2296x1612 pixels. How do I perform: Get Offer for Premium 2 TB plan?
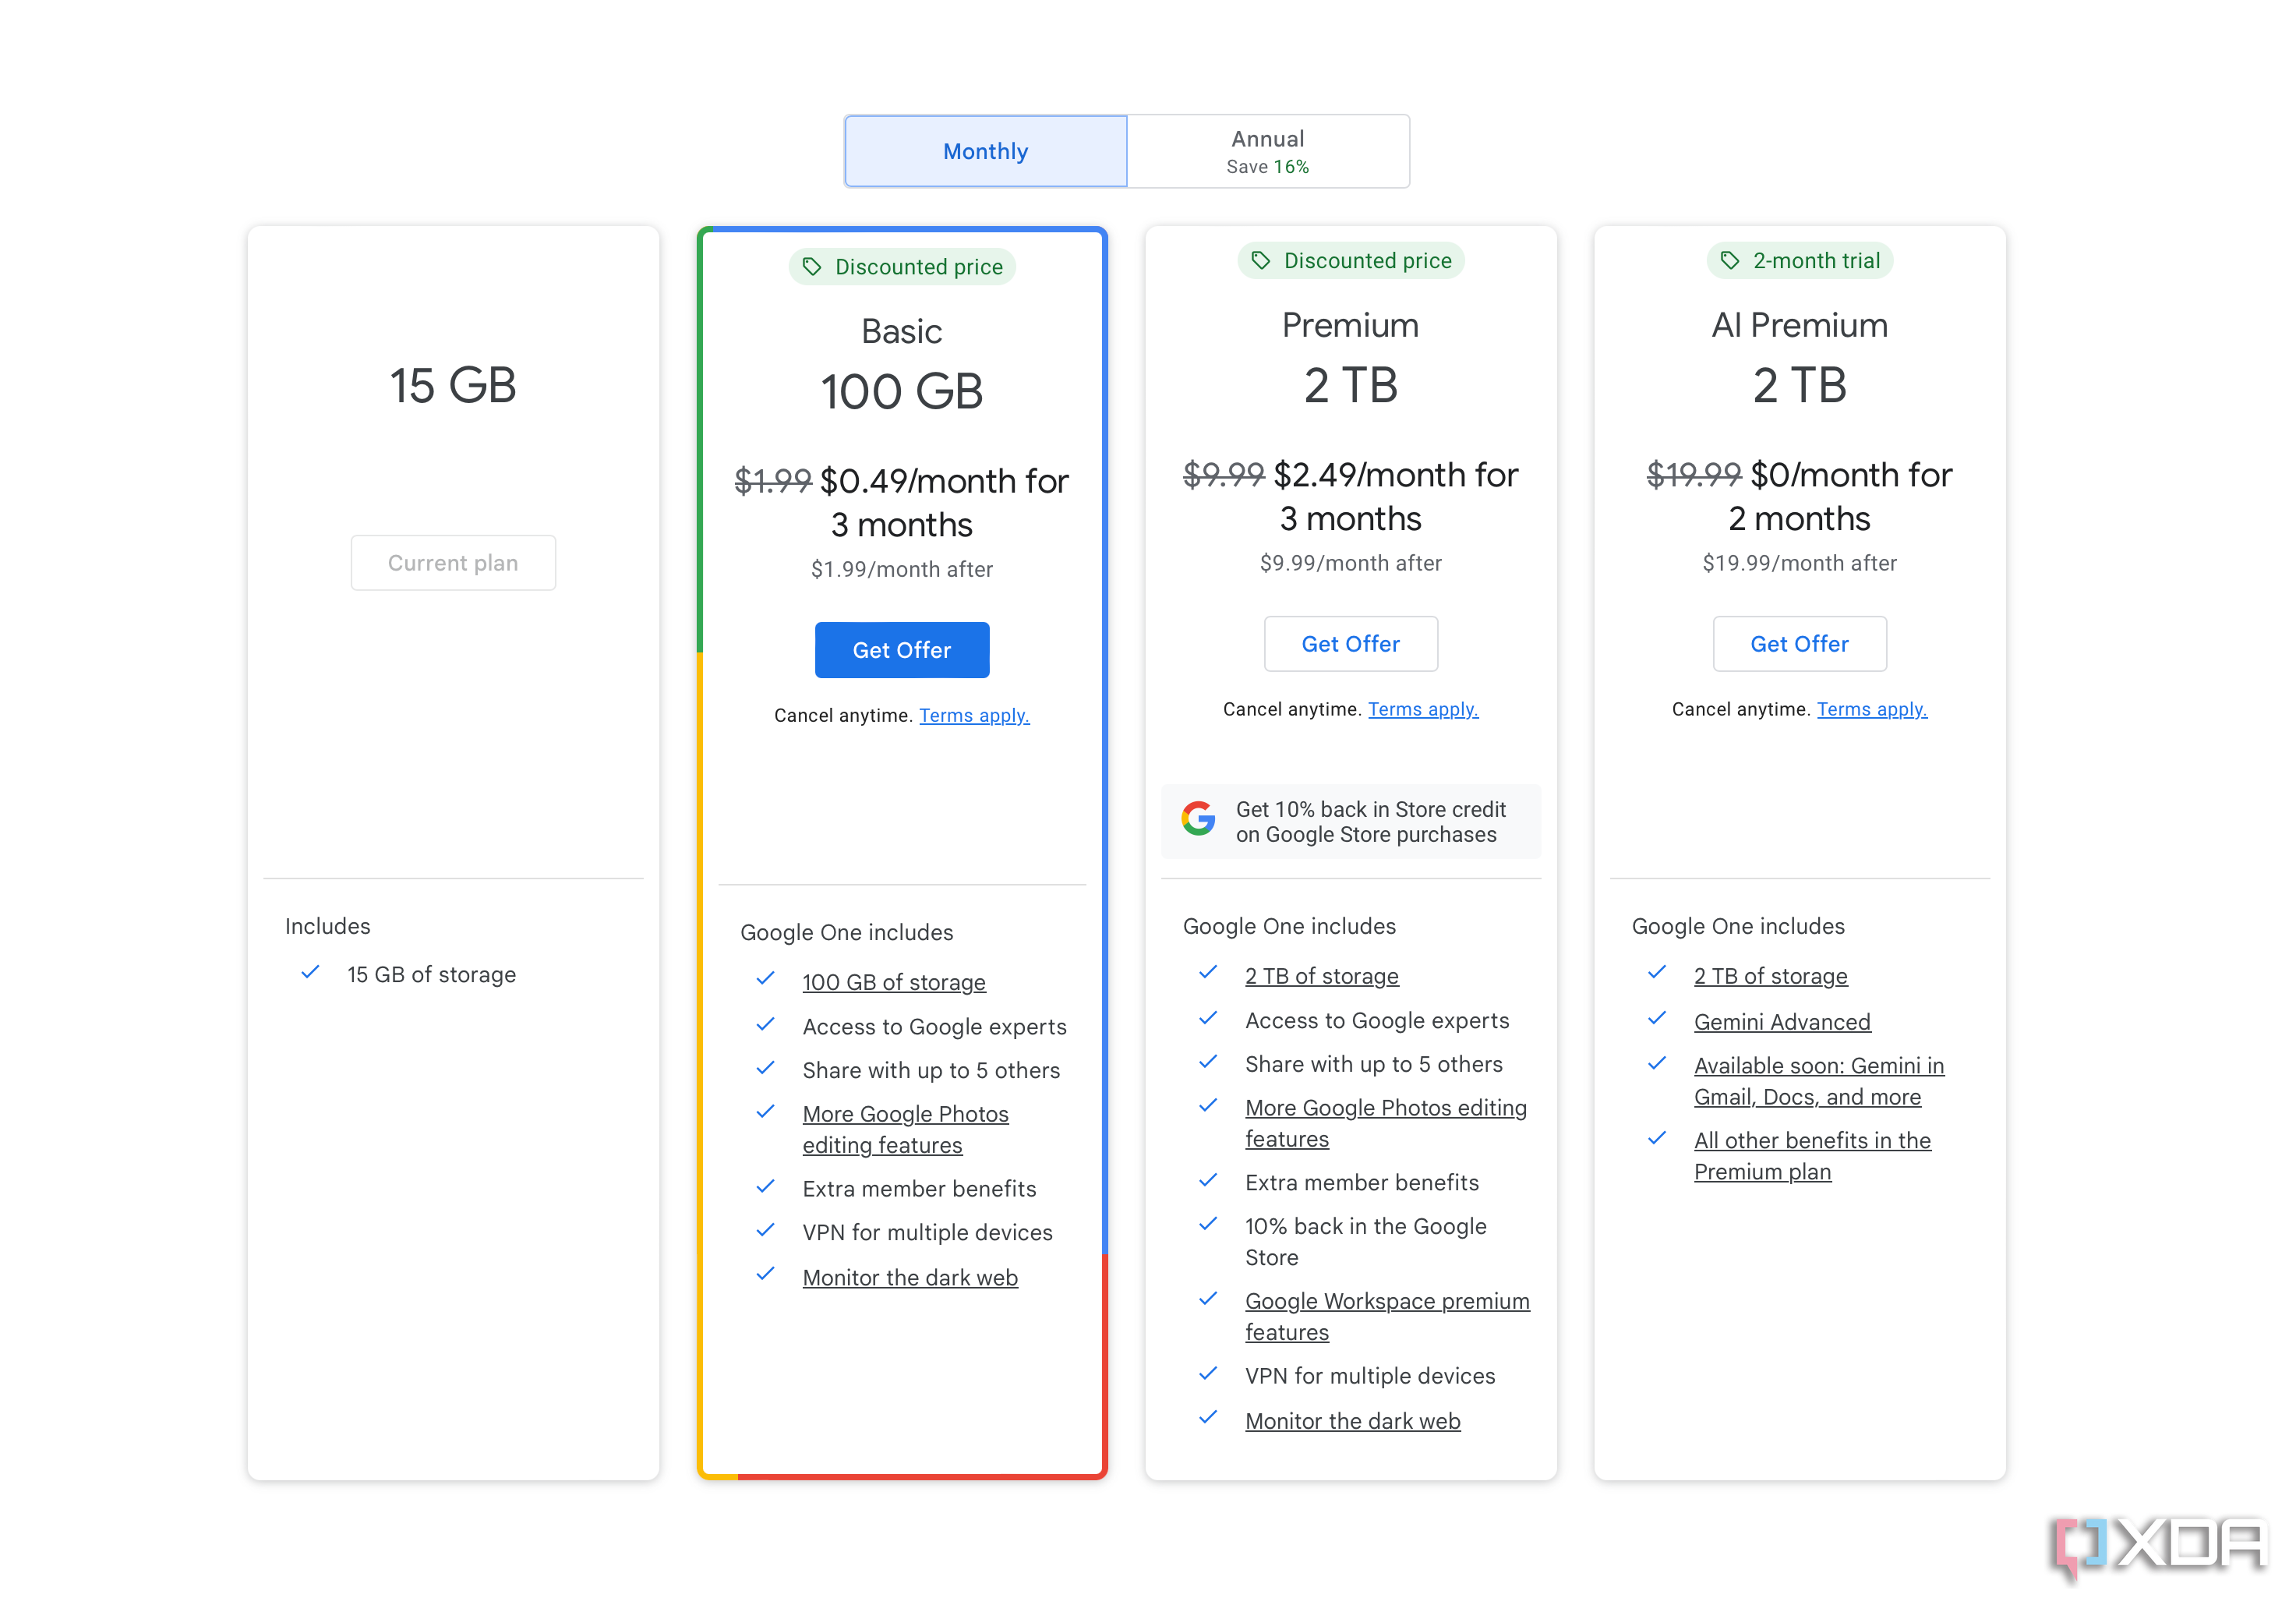[1351, 644]
